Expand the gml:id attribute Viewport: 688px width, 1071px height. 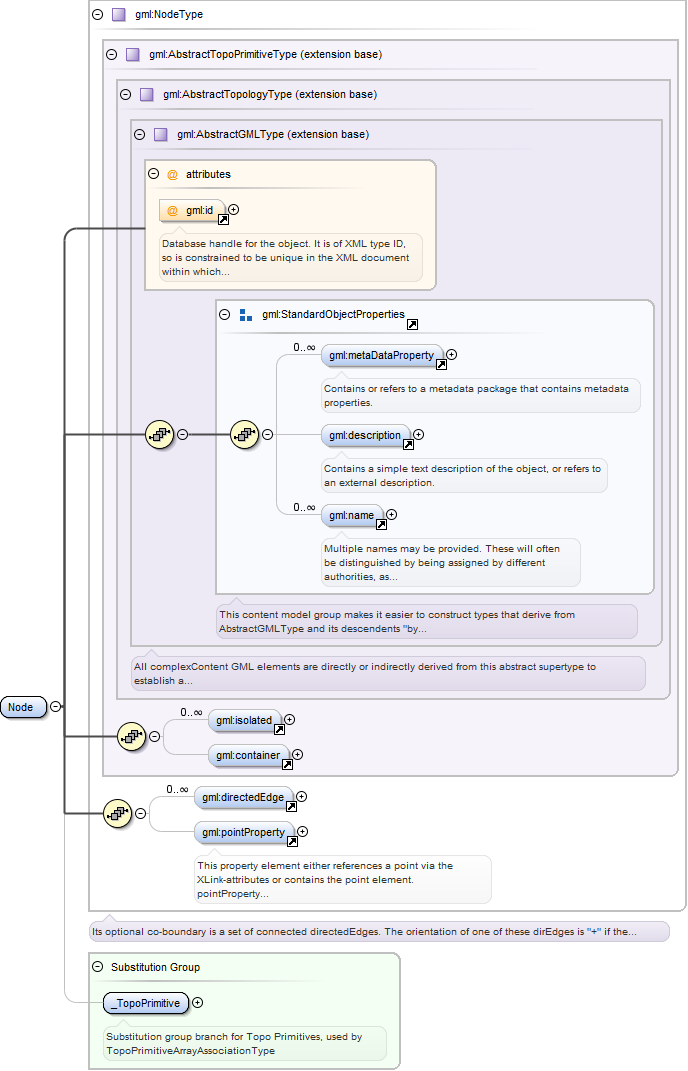[x=234, y=210]
